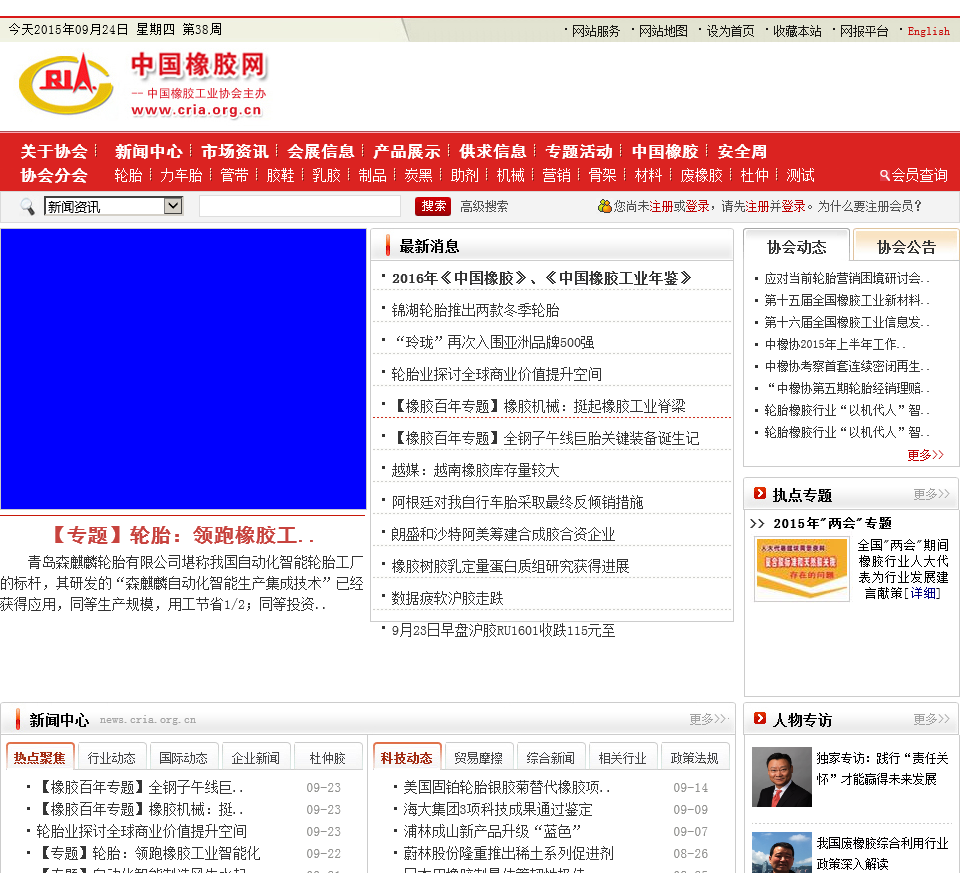Open the 新闻资讯 search category dropdown
The height and width of the screenshot is (873, 960).
(113, 206)
